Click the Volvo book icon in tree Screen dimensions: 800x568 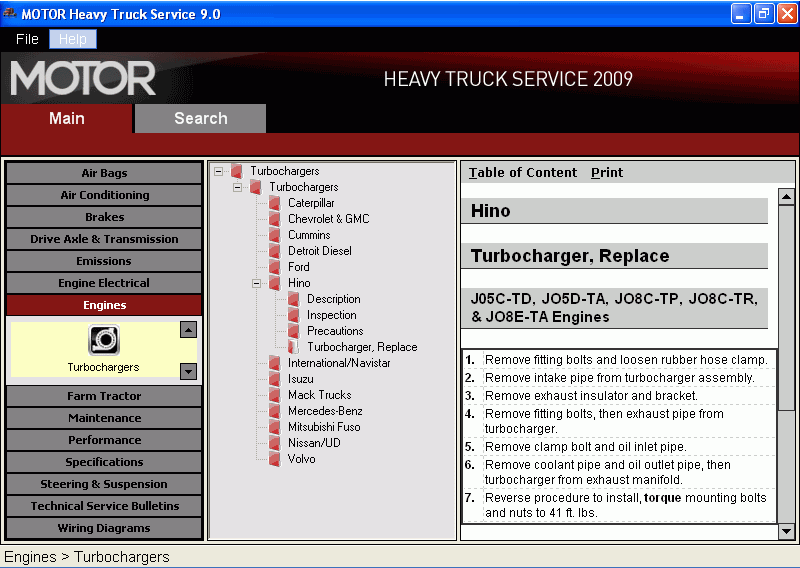click(x=275, y=459)
